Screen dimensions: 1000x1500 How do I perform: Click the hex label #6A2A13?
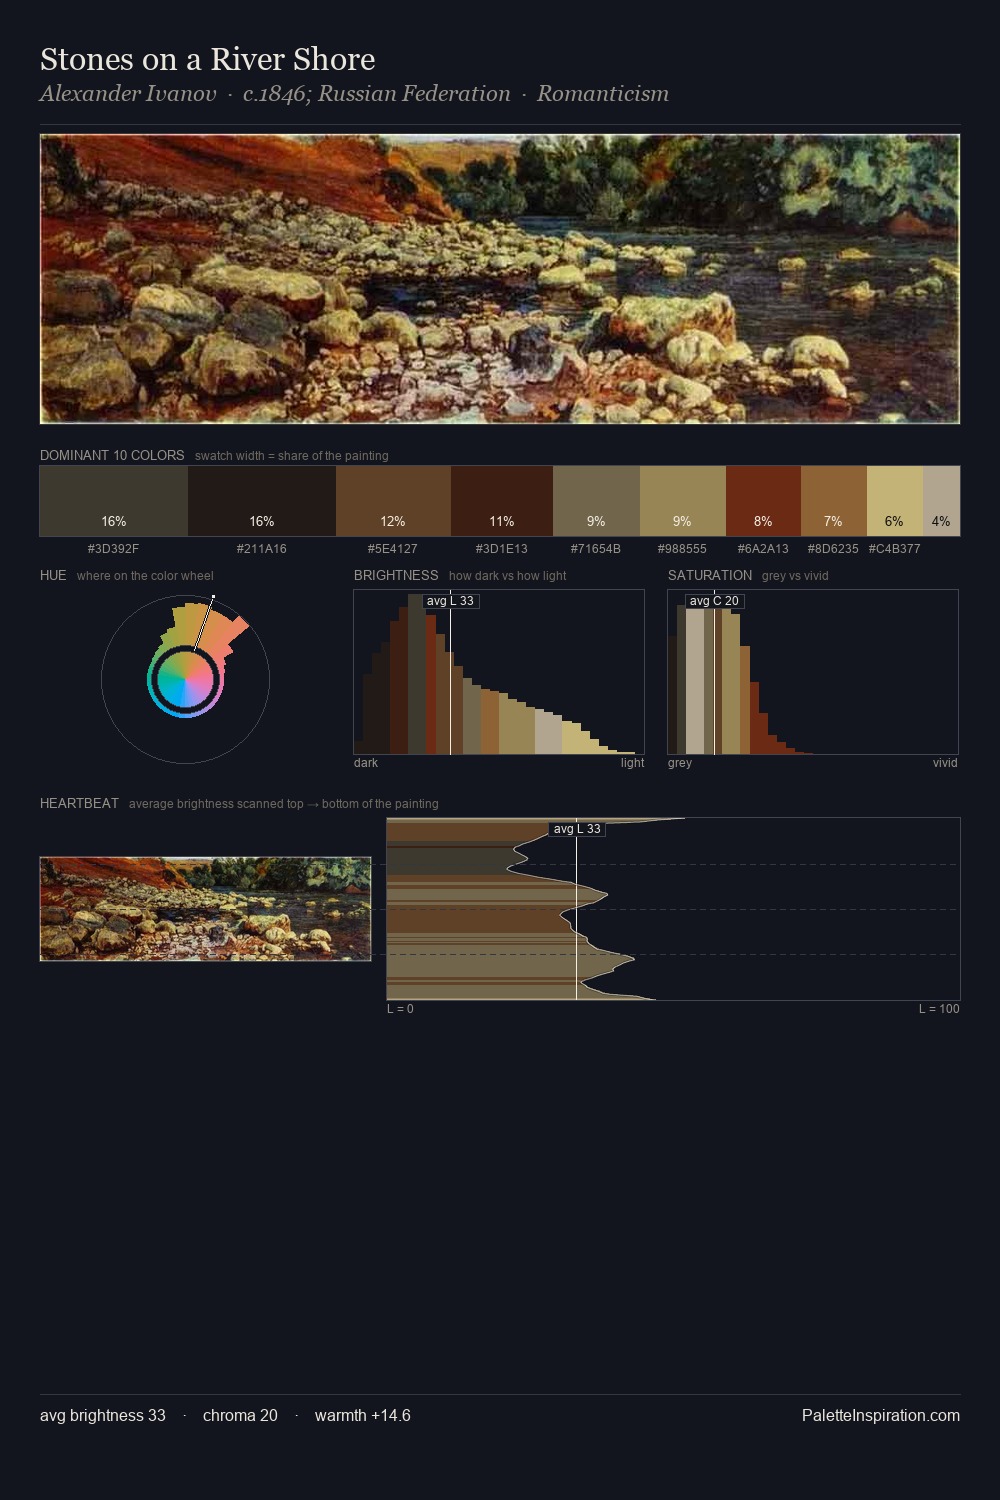click(x=763, y=549)
